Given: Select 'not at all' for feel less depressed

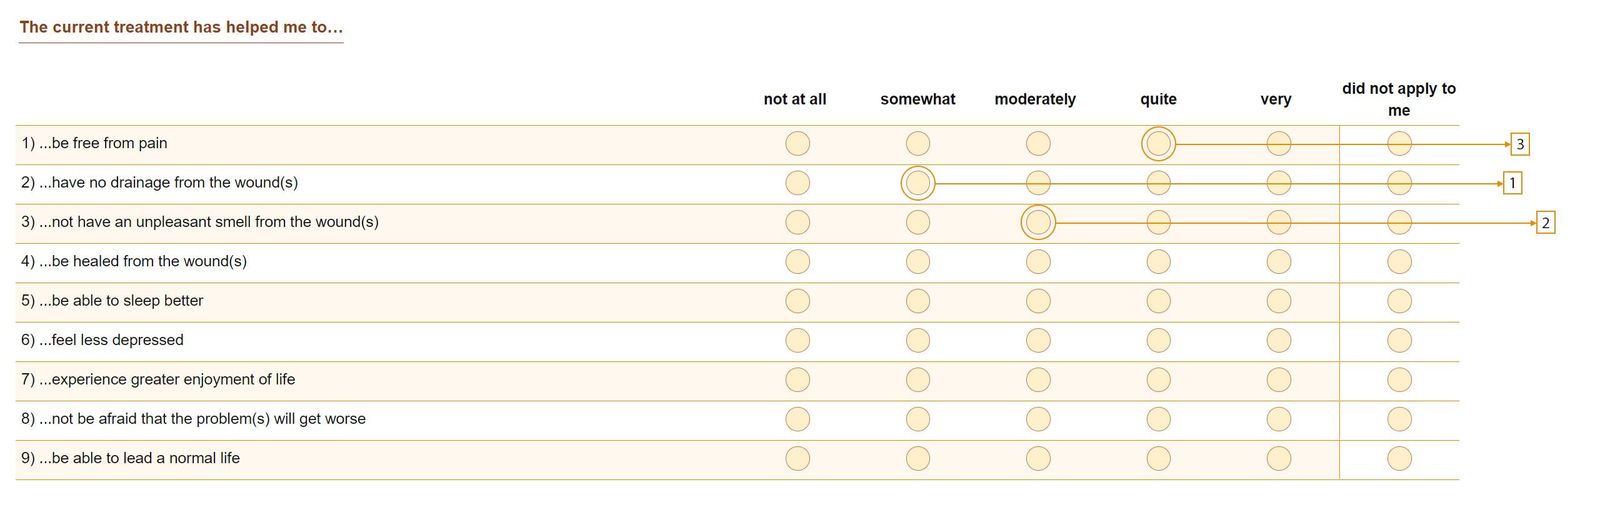Looking at the screenshot, I should point(797,340).
